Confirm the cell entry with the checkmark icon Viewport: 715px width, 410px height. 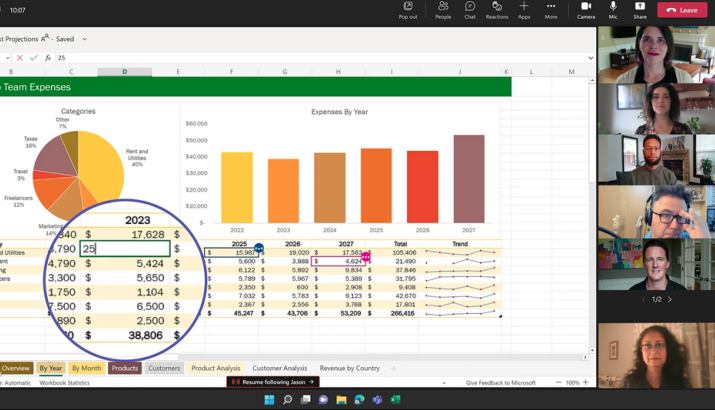(x=33, y=58)
